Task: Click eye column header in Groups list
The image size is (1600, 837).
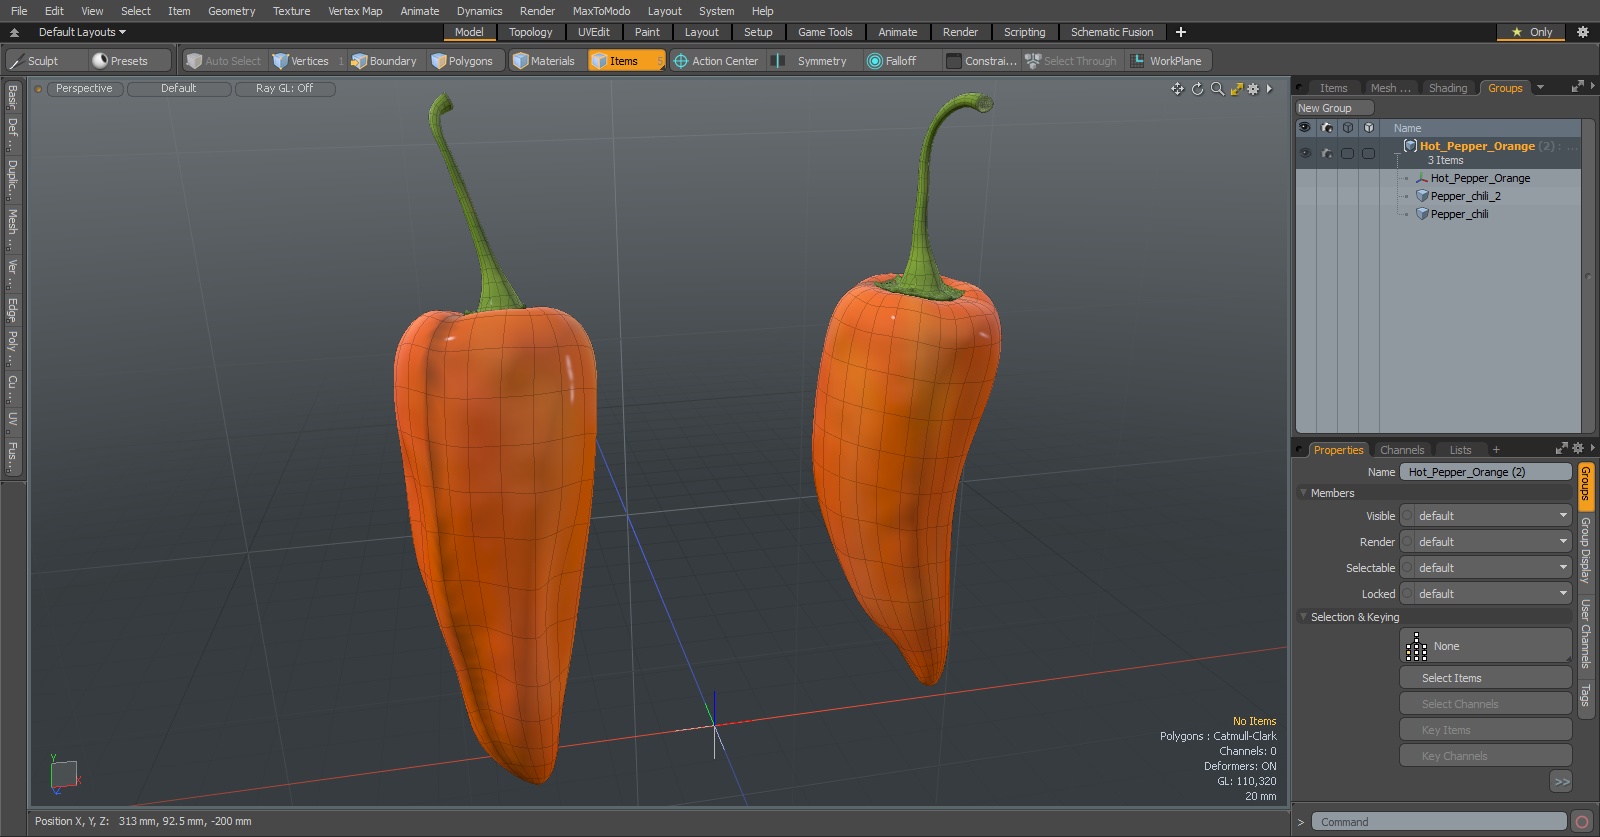Action: click(x=1305, y=128)
